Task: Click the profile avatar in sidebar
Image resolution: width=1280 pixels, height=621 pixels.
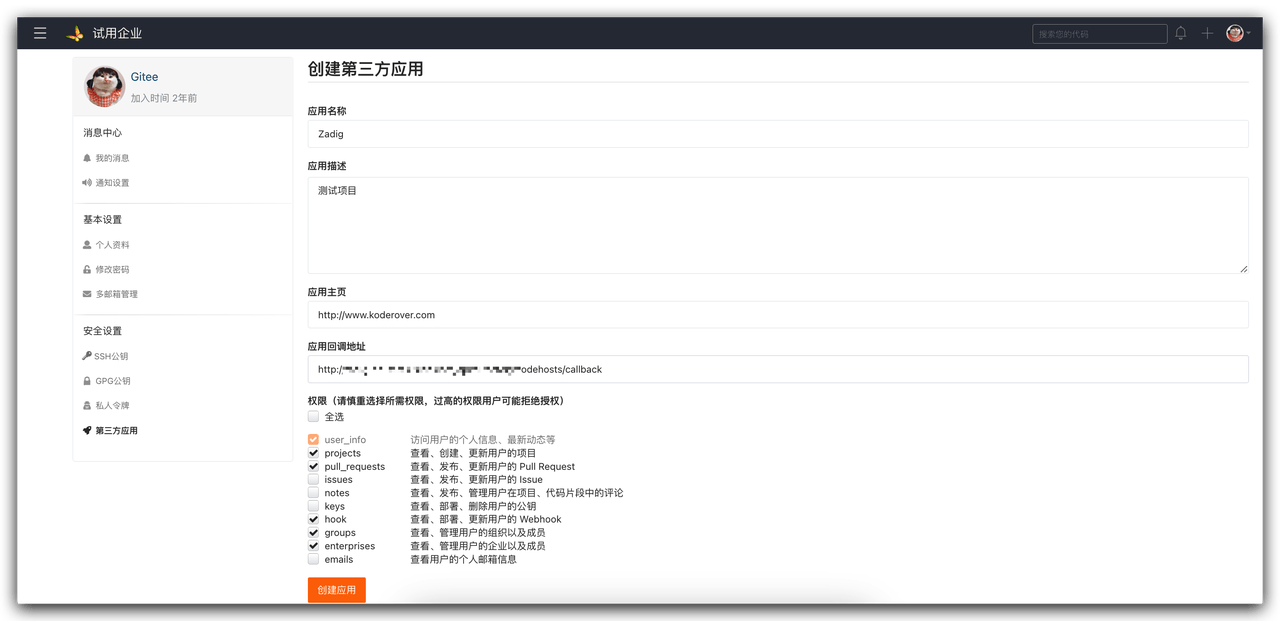Action: [x=104, y=86]
